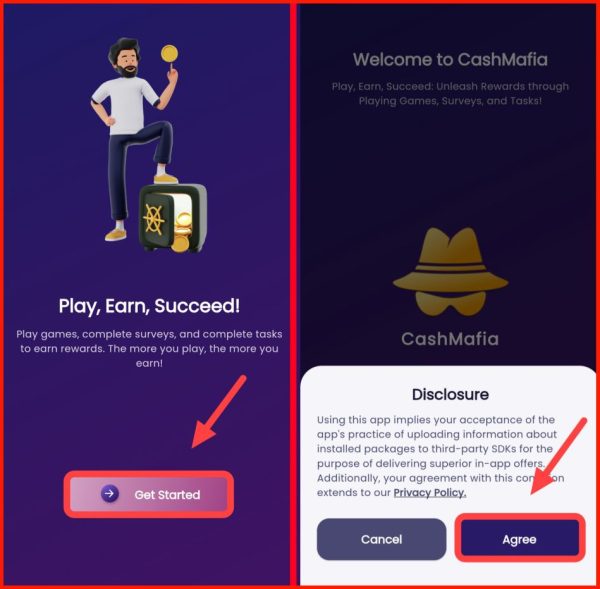Click the red arrow pointing to Get Started
The height and width of the screenshot is (589, 600).
pyautogui.click(x=218, y=412)
